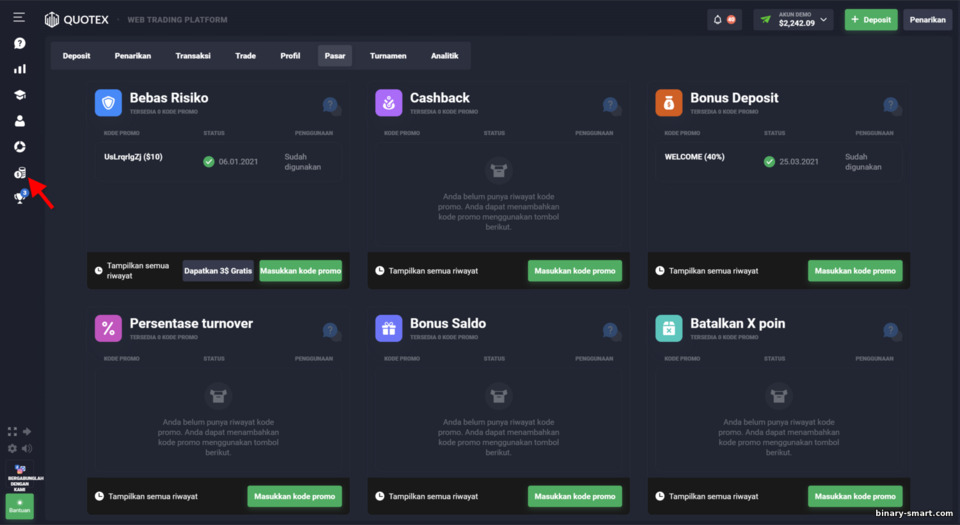Open the account user sidebar icon

click(20, 121)
